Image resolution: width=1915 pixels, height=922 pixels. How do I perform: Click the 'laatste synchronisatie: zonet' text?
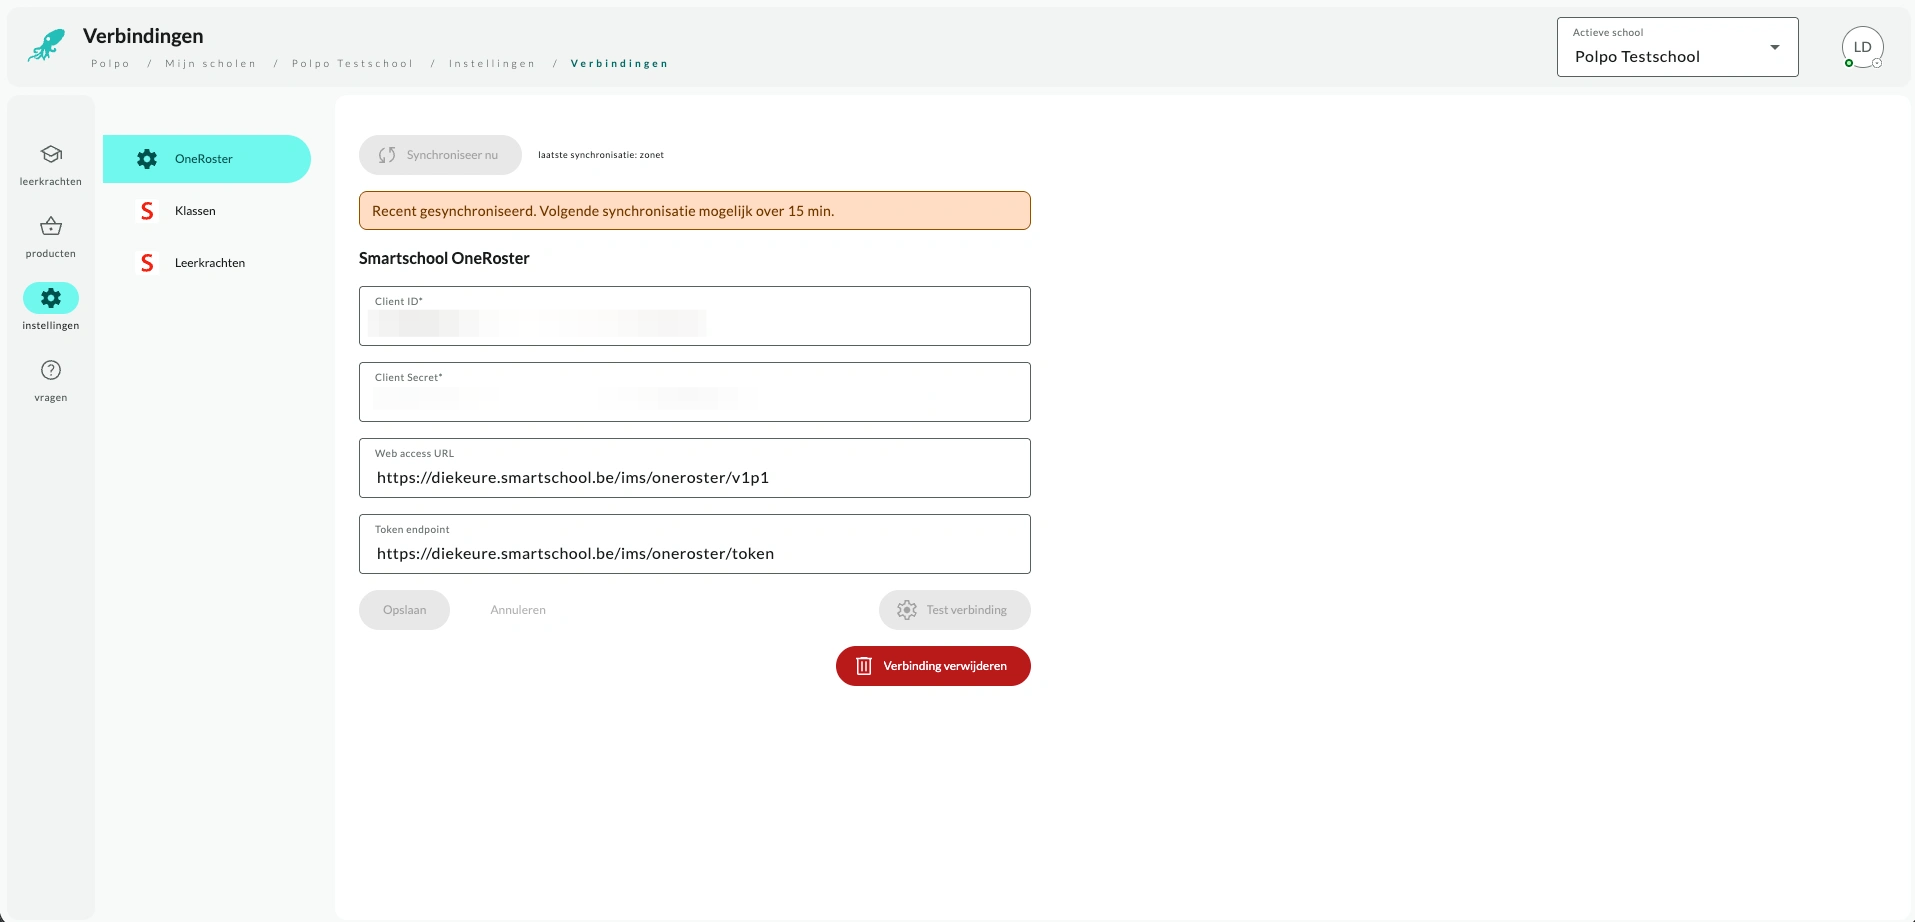(x=601, y=155)
